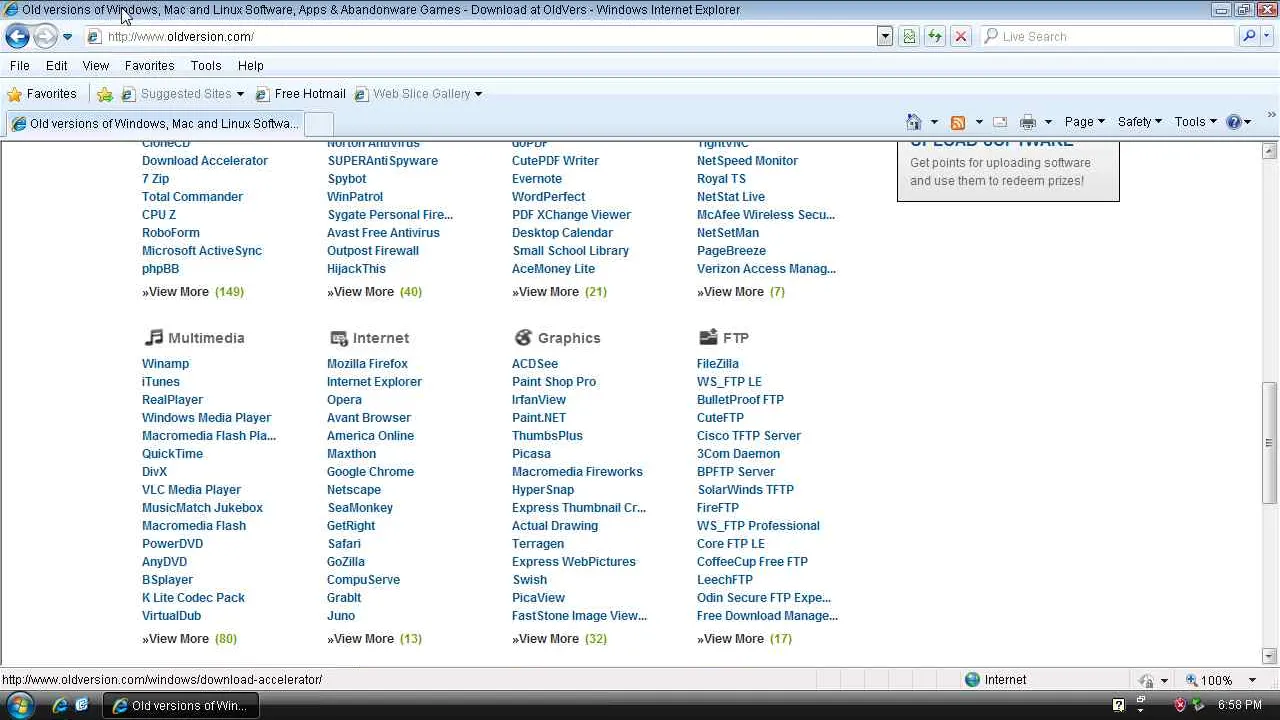The width and height of the screenshot is (1280, 720).
Task: Click the zoom magnifier in status bar
Action: 1192,680
